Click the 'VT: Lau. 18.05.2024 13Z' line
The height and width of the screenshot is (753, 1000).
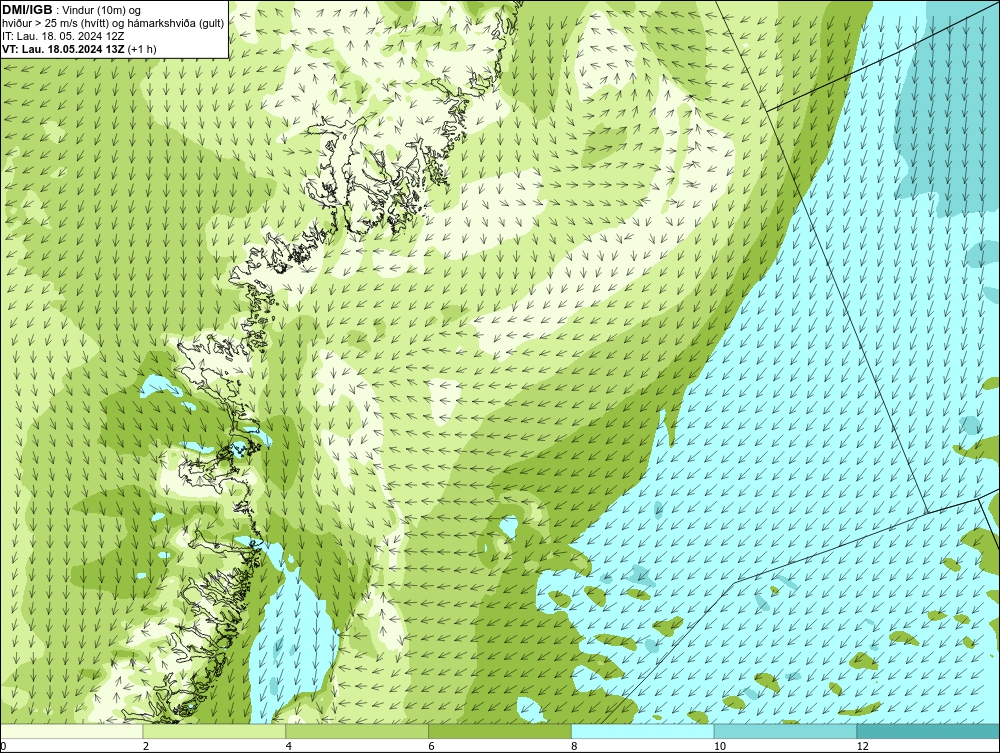coord(79,48)
